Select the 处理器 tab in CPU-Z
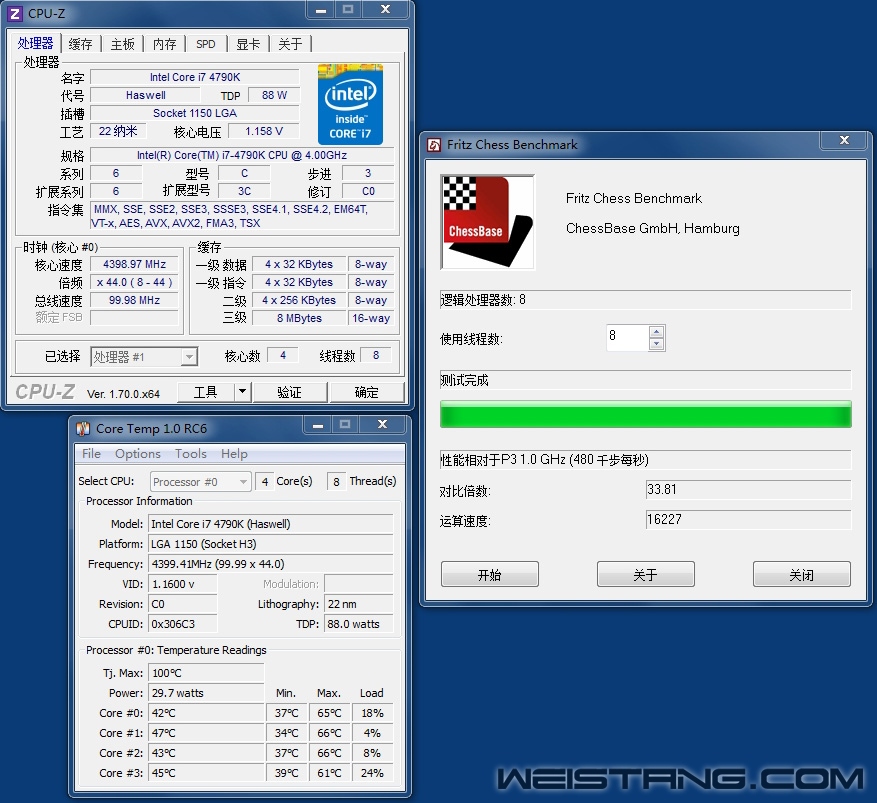Screen dimensions: 877x803 click(35, 43)
